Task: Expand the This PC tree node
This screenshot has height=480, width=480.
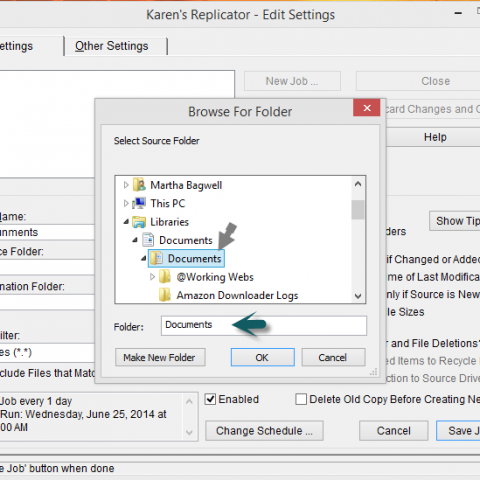Action: point(126,203)
